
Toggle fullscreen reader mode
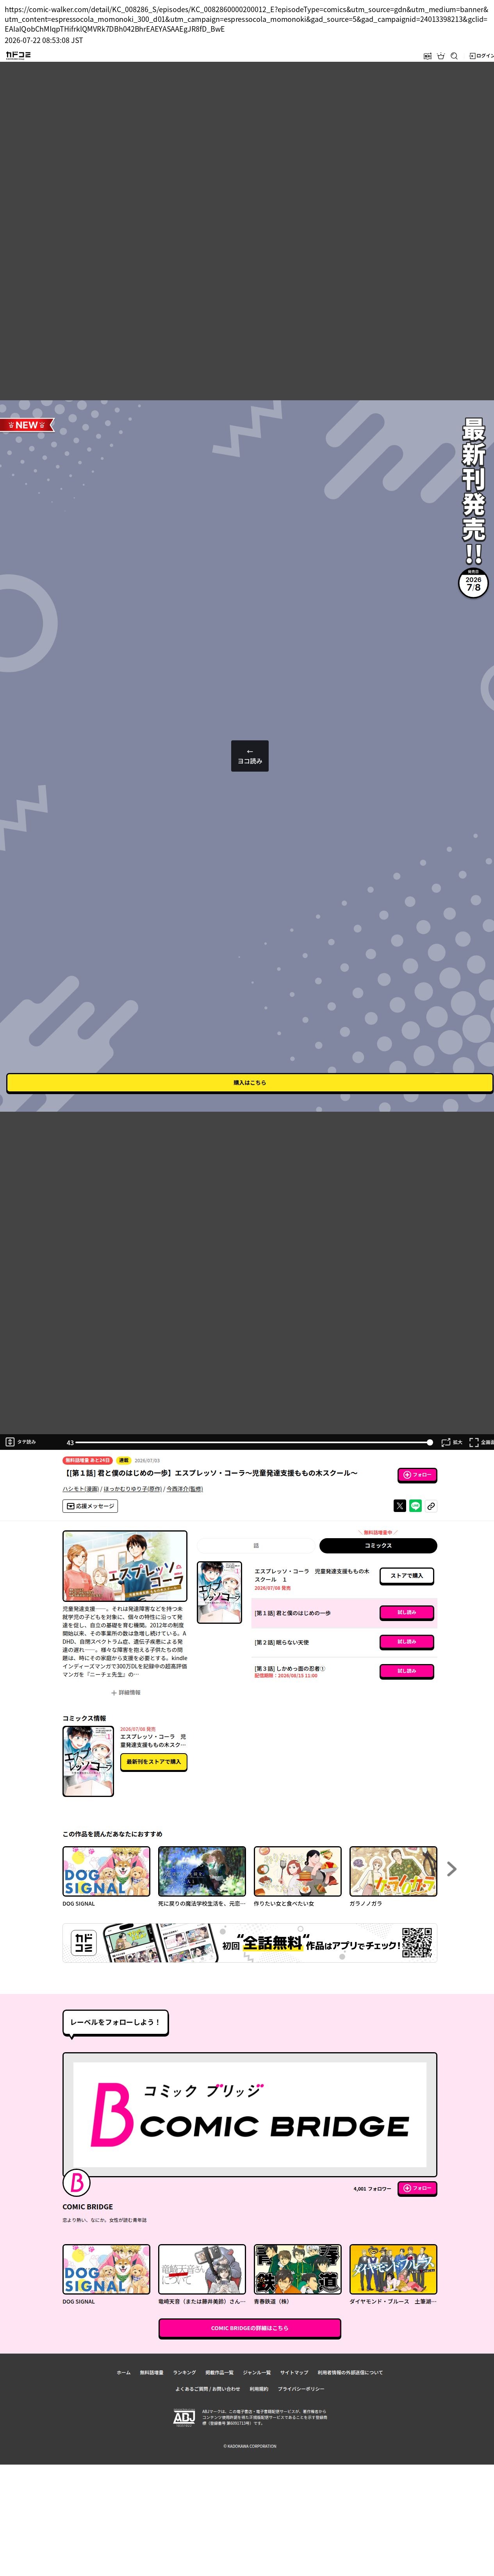click(x=481, y=1442)
